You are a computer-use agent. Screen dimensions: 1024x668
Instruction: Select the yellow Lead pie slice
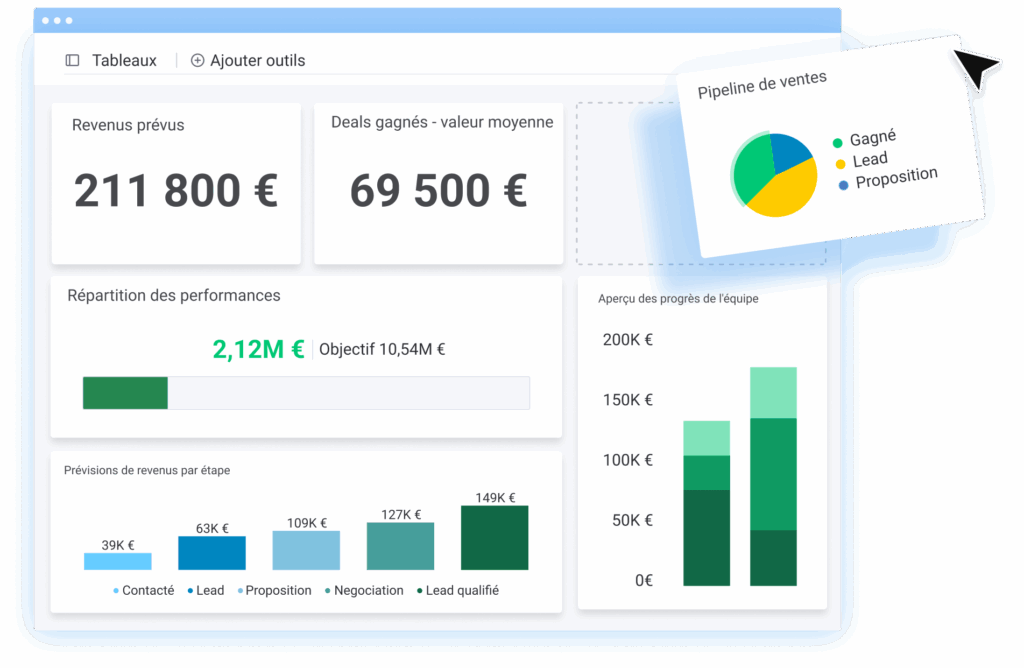(x=787, y=193)
